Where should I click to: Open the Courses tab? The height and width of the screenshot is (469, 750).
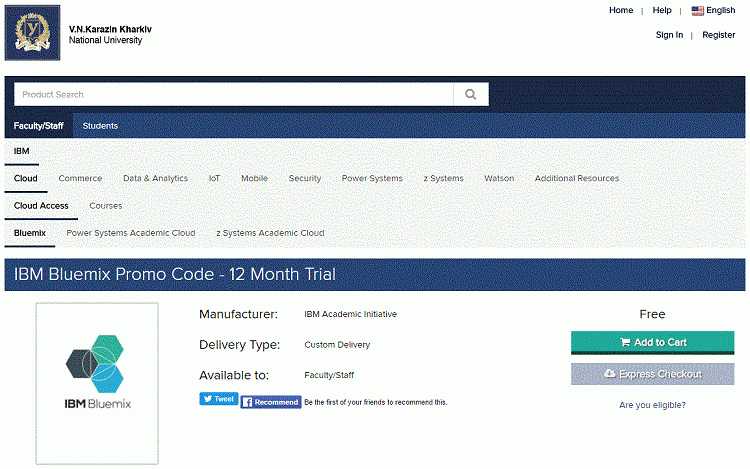(x=106, y=206)
